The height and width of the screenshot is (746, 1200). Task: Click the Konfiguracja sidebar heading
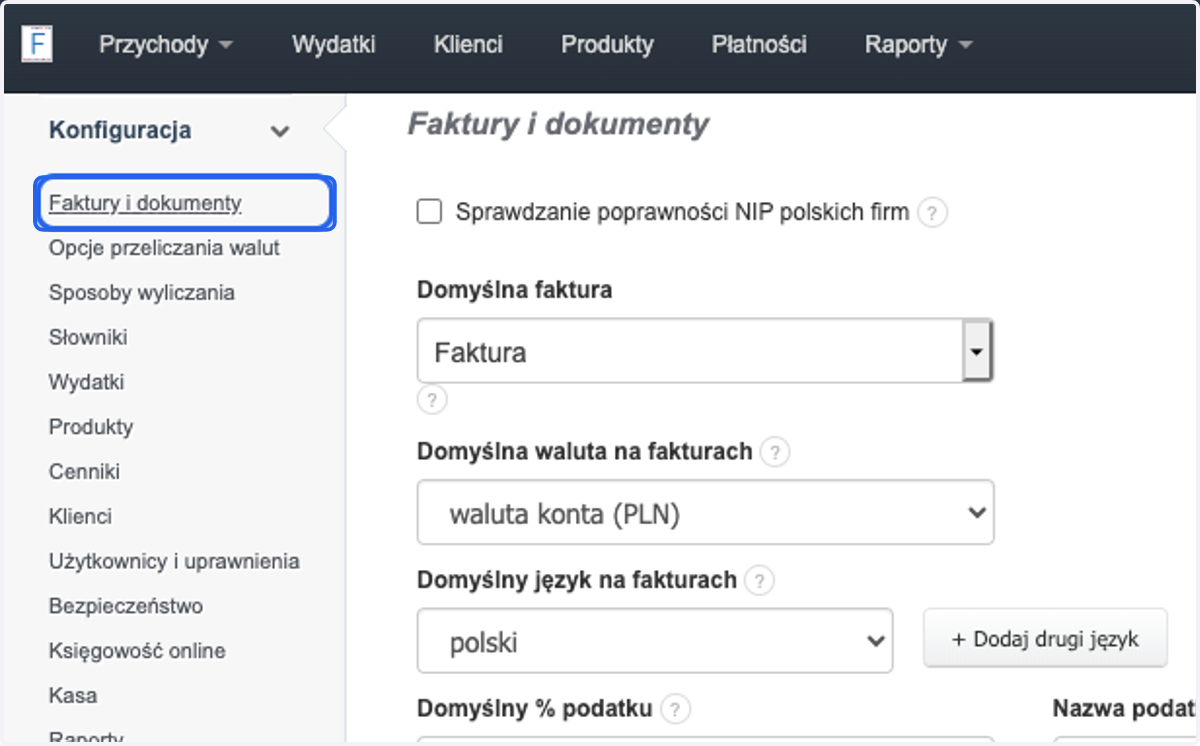120,131
